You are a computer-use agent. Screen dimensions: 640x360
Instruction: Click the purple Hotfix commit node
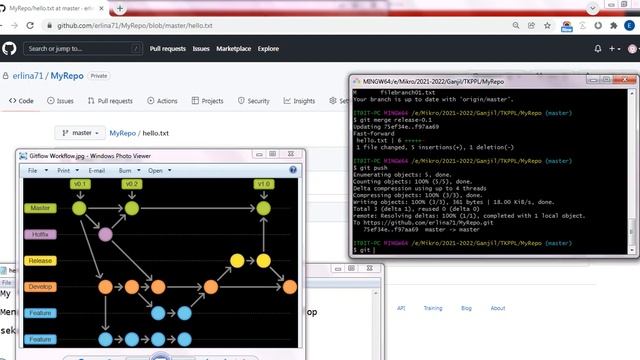pyautogui.click(x=105, y=234)
